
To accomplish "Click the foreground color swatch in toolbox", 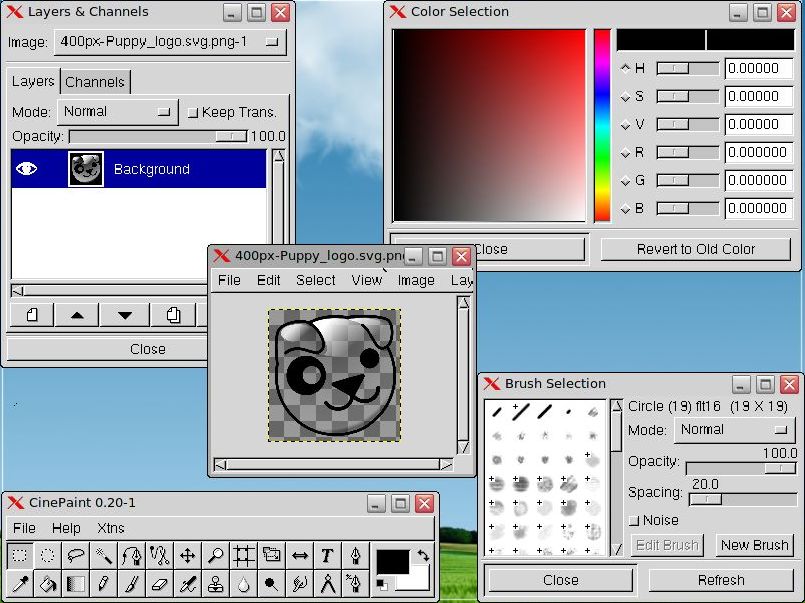I will tap(393, 562).
